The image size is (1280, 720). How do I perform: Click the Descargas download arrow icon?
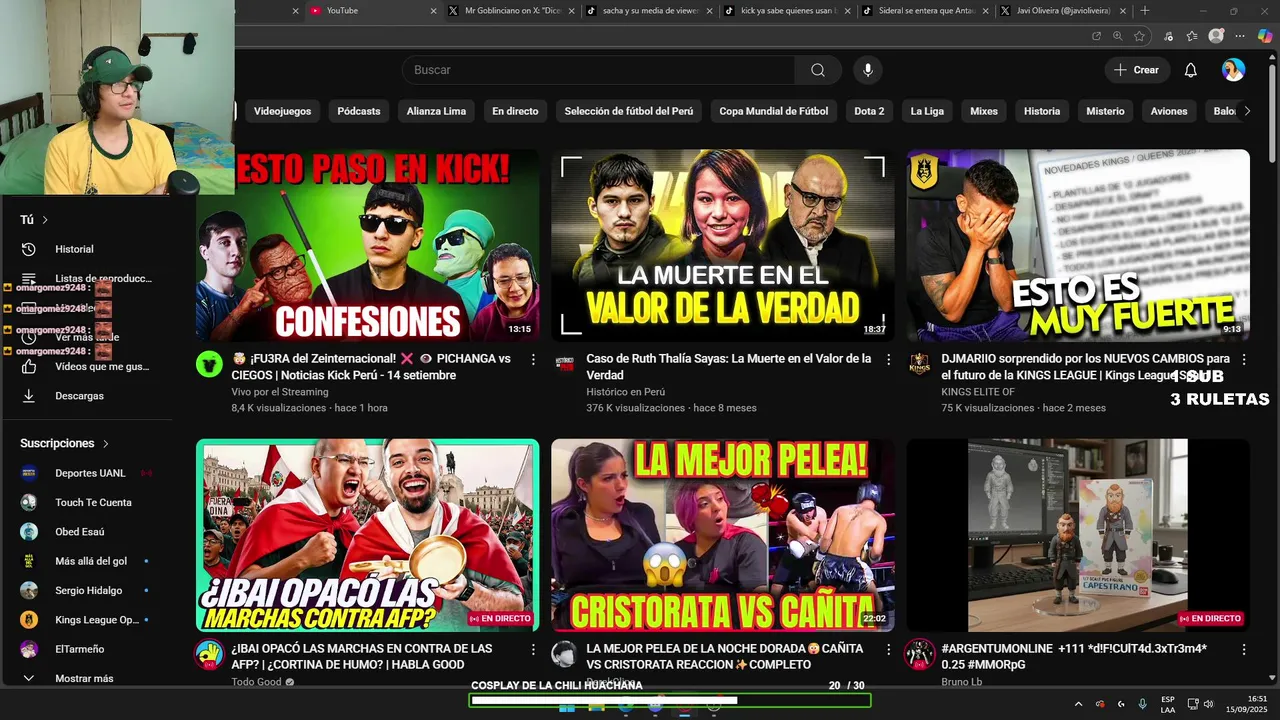[29, 396]
